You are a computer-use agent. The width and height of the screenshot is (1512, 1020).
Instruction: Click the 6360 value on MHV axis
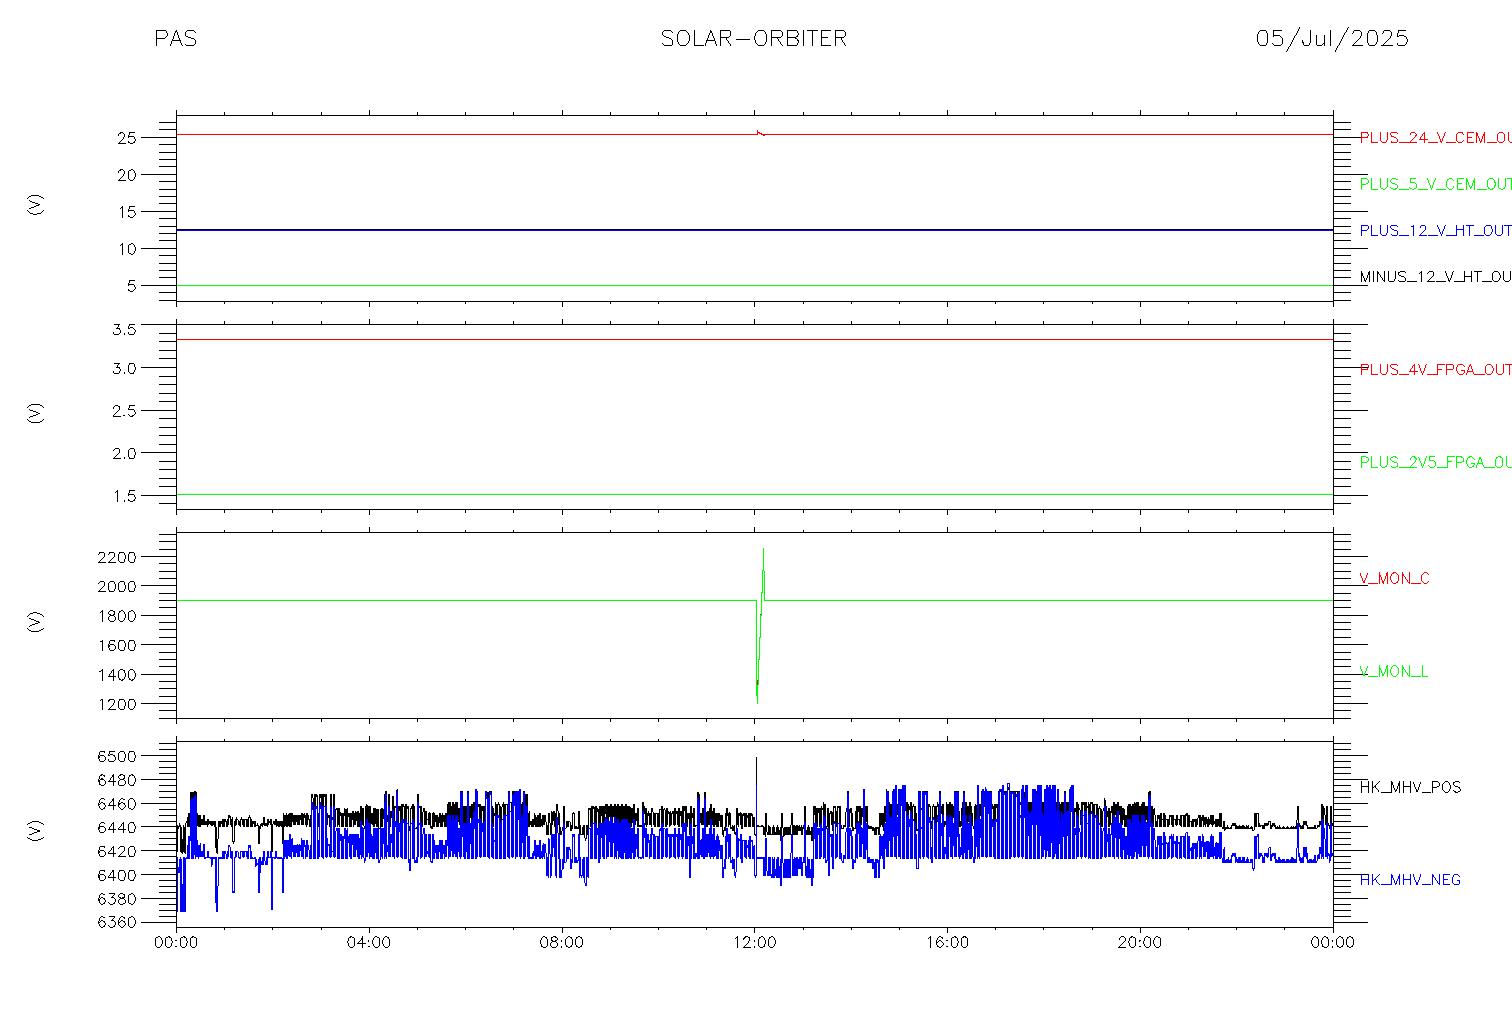pos(118,923)
